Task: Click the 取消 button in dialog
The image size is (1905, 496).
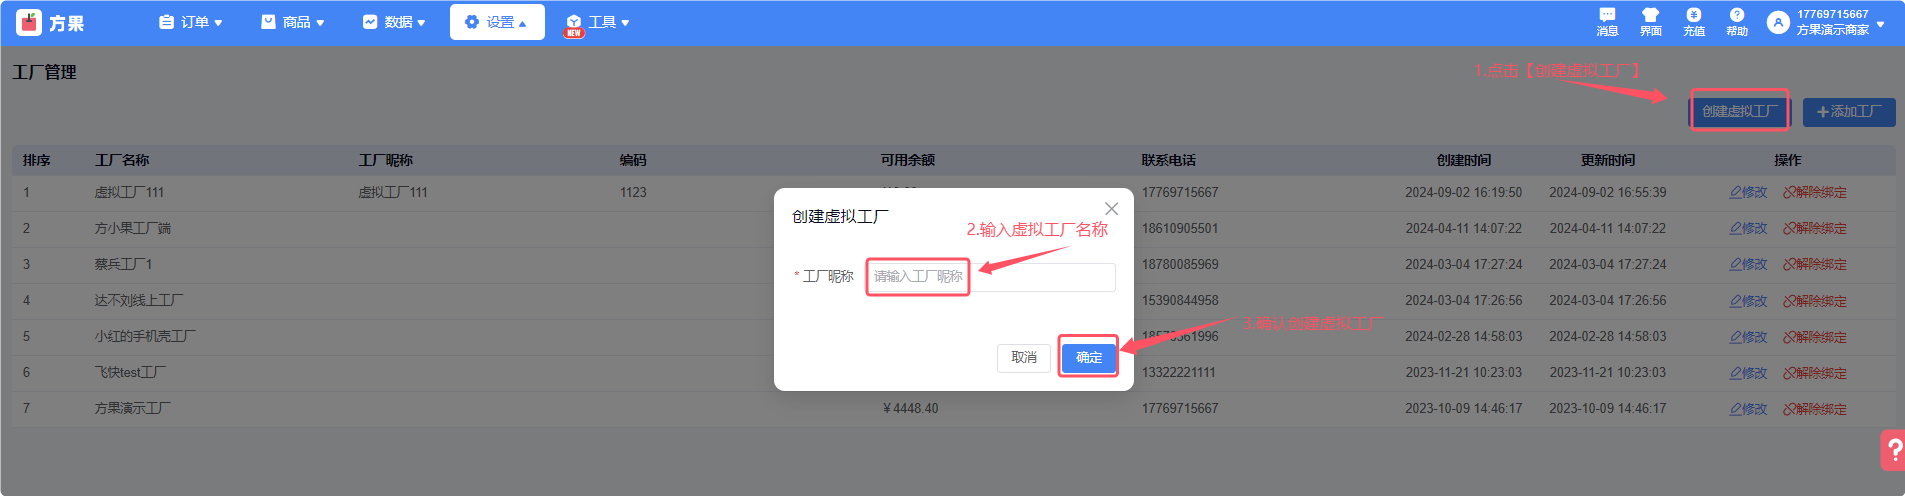Action: 1023,357
